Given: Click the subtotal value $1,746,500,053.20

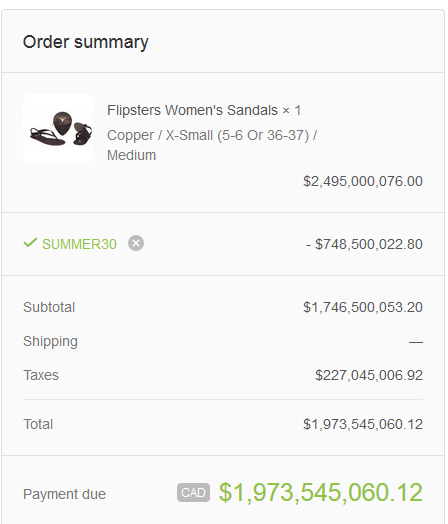Looking at the screenshot, I should pyautogui.click(x=363, y=307).
